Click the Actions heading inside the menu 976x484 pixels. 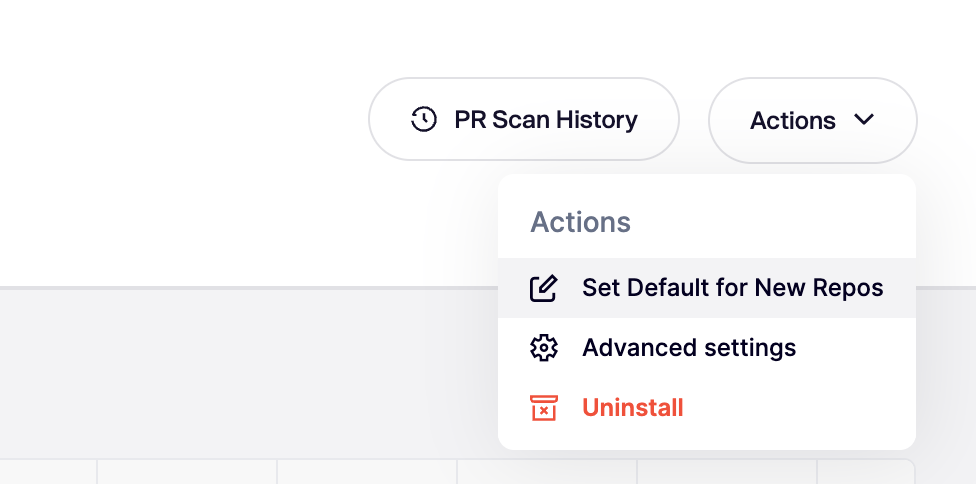click(580, 222)
